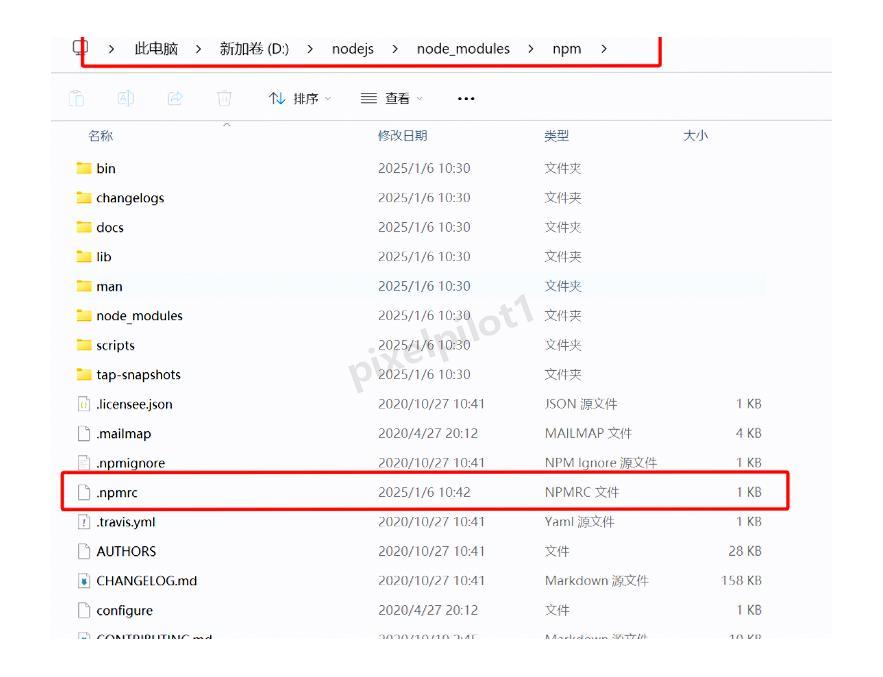Click the AUTHORS file name
The width and height of the screenshot is (883, 677).
[x=126, y=551]
